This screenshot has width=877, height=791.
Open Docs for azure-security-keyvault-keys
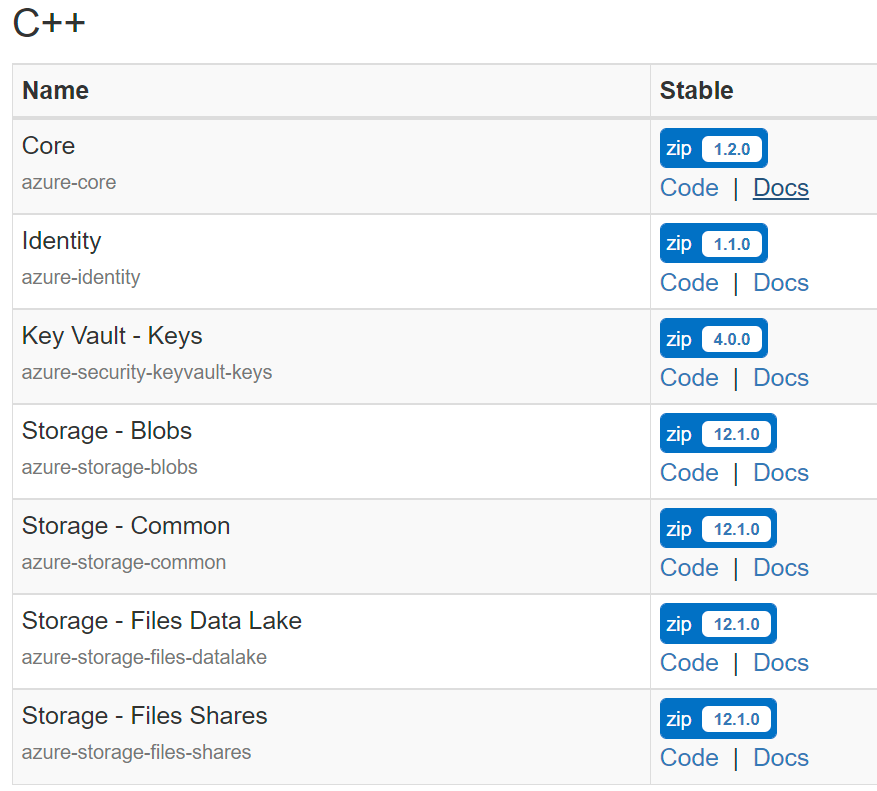coord(780,377)
